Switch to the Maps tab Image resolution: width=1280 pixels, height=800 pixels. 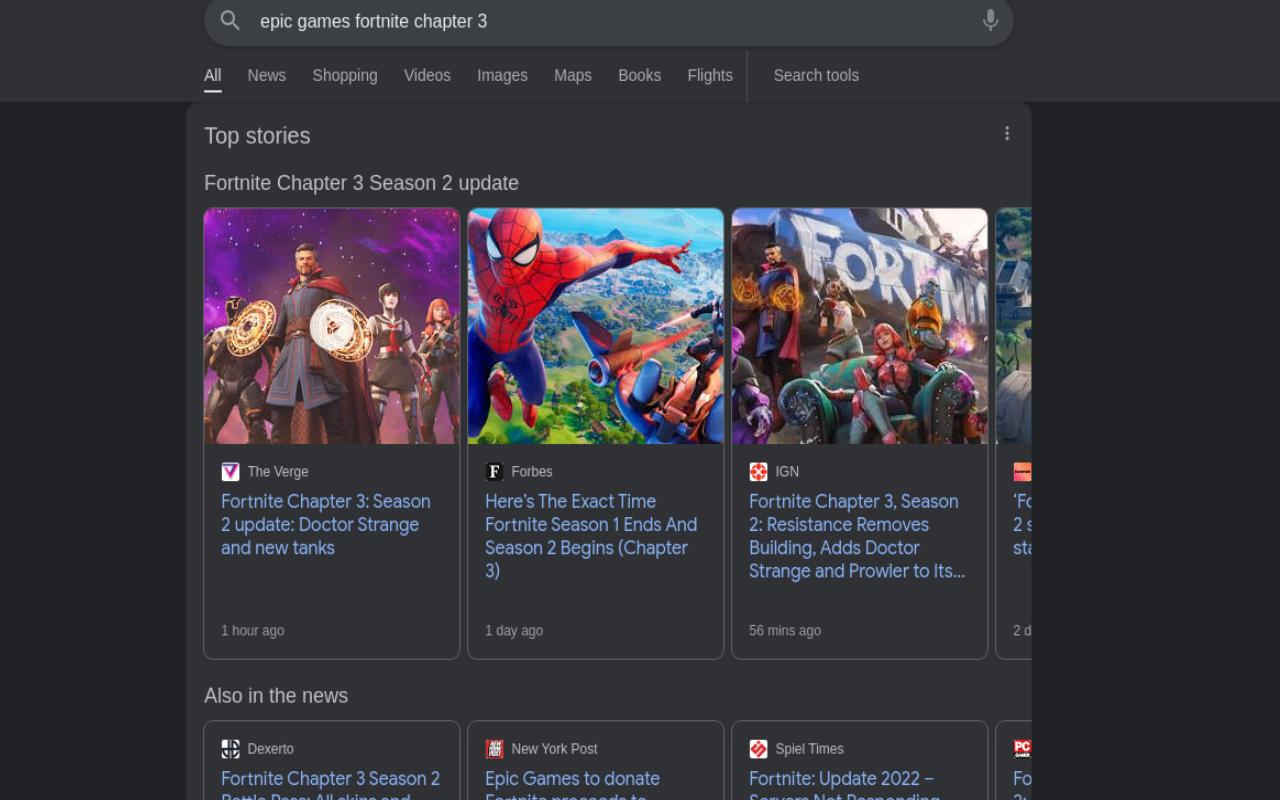(573, 75)
